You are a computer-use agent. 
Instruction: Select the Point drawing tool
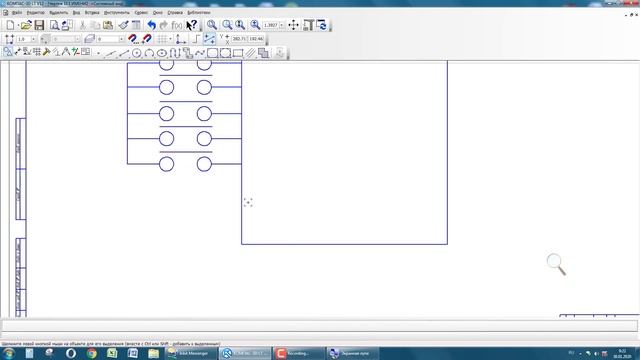98,53
